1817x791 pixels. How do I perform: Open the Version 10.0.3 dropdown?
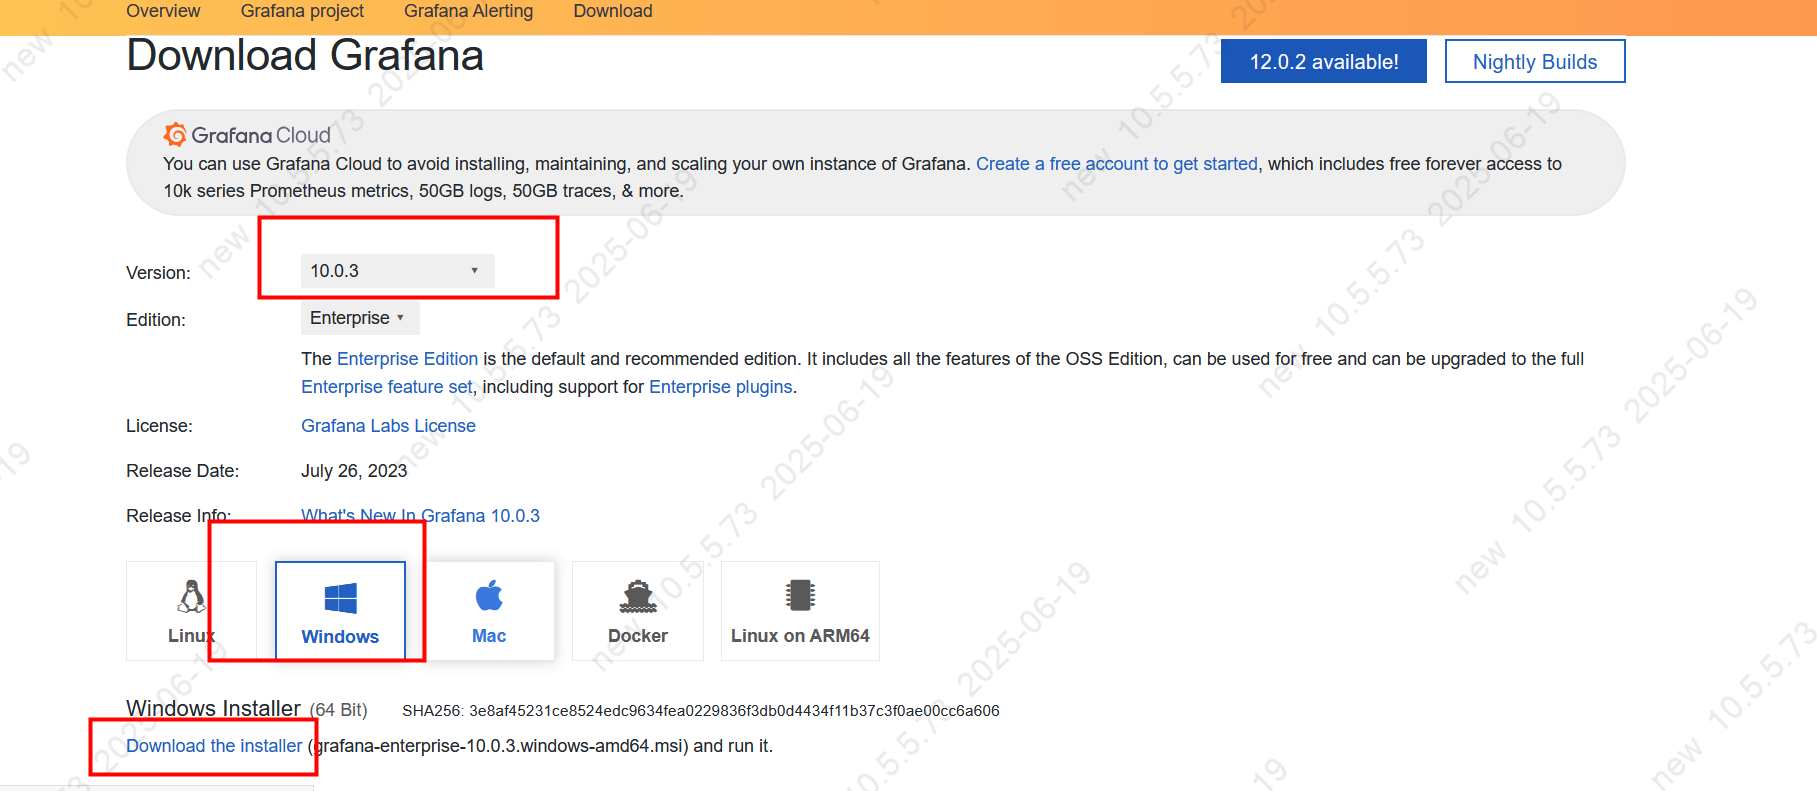(397, 271)
